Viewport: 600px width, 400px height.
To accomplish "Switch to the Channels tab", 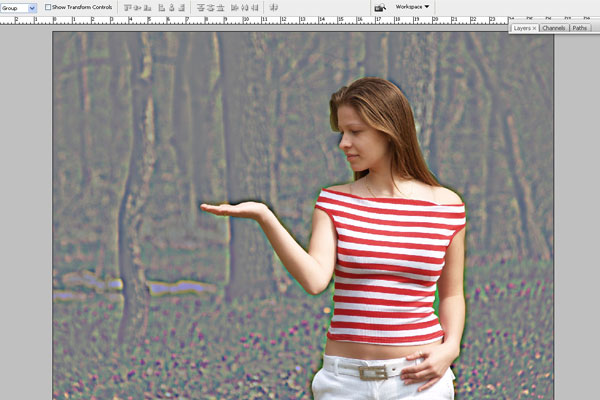I will click(x=554, y=28).
